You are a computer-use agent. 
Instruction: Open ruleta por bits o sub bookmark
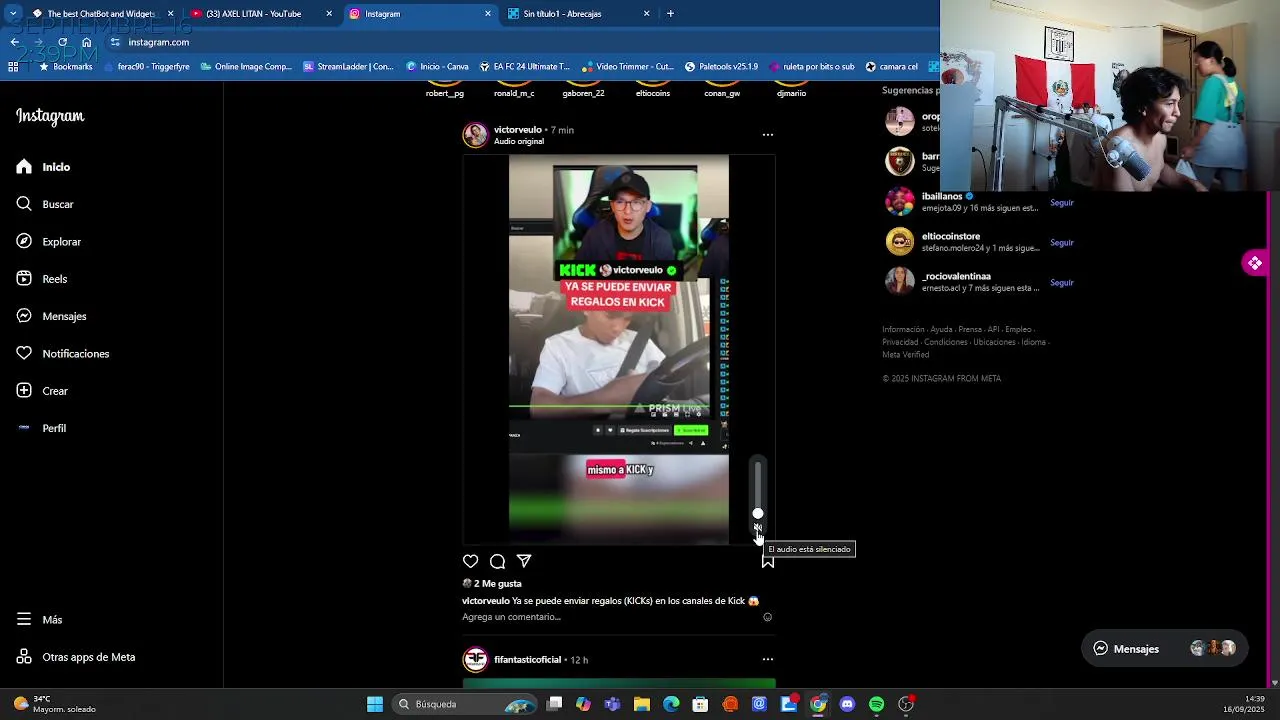click(x=811, y=67)
